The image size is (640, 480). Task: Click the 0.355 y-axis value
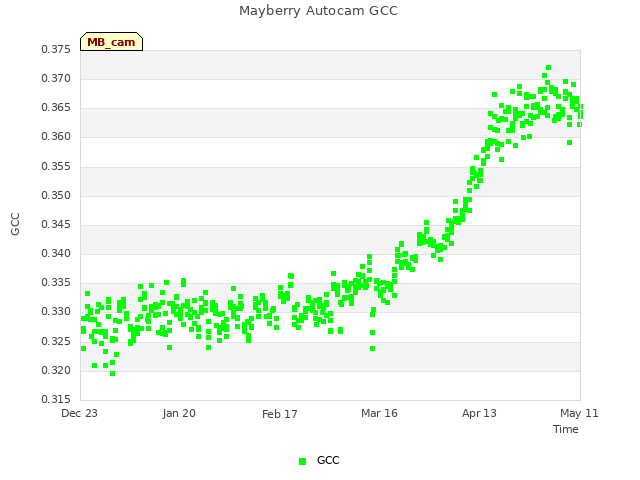point(56,167)
